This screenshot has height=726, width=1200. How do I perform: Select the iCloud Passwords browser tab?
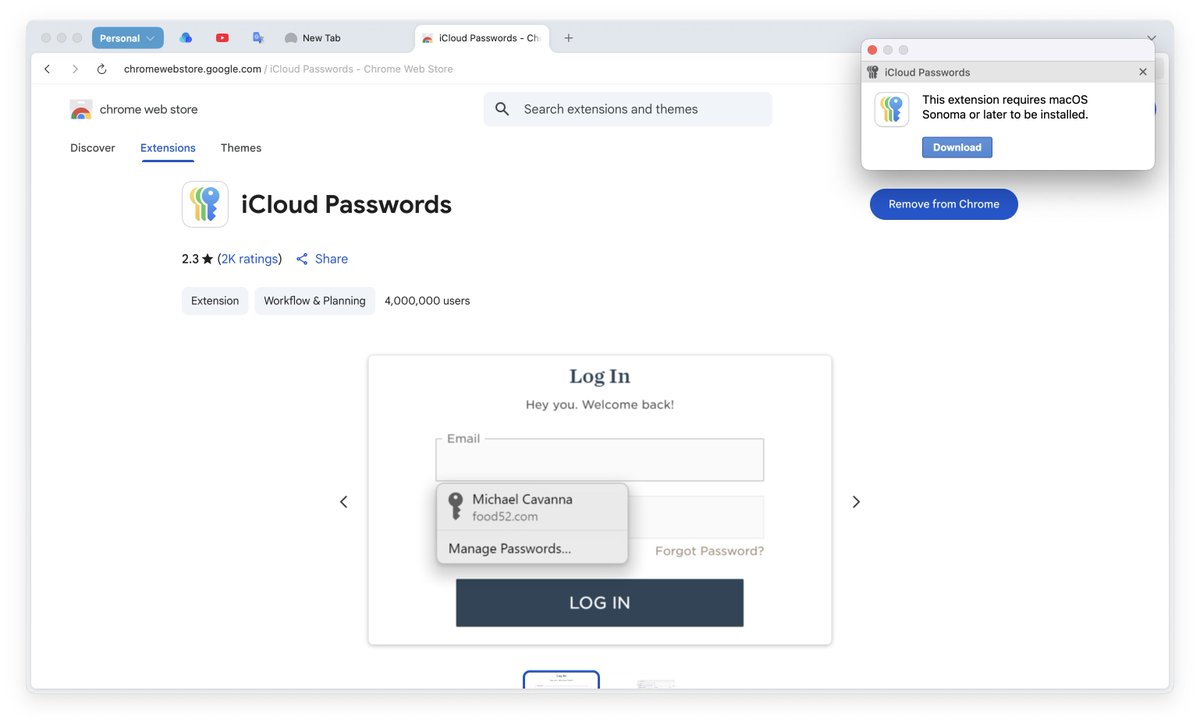(x=483, y=38)
